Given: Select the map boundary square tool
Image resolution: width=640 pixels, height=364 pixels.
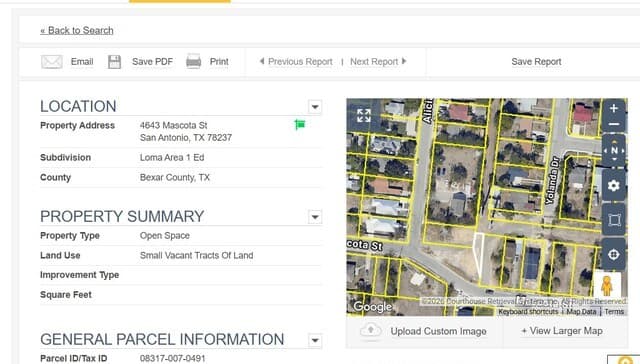Looking at the screenshot, I should [x=614, y=220].
